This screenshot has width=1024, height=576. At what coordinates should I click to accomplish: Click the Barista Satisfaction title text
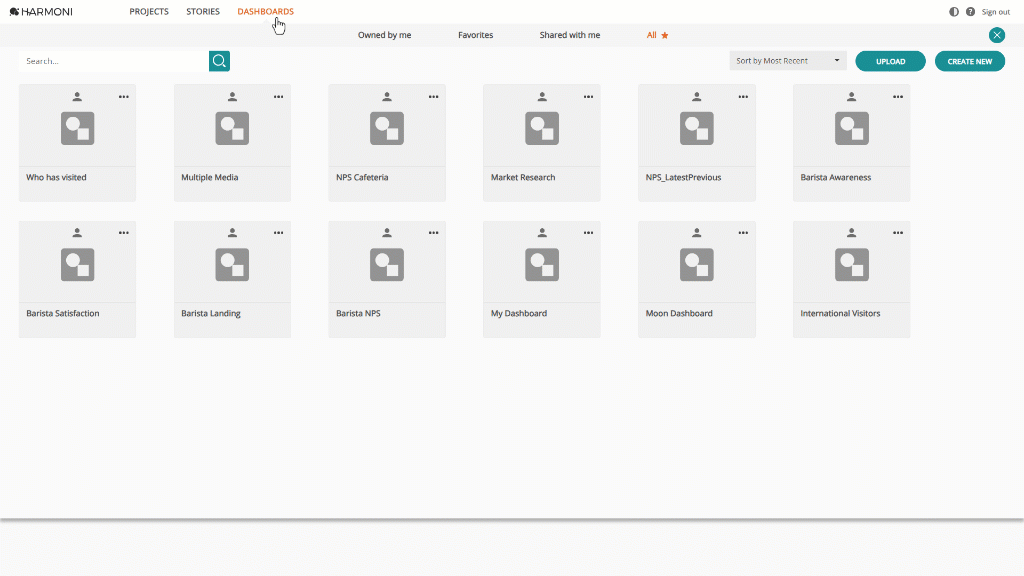pos(63,313)
